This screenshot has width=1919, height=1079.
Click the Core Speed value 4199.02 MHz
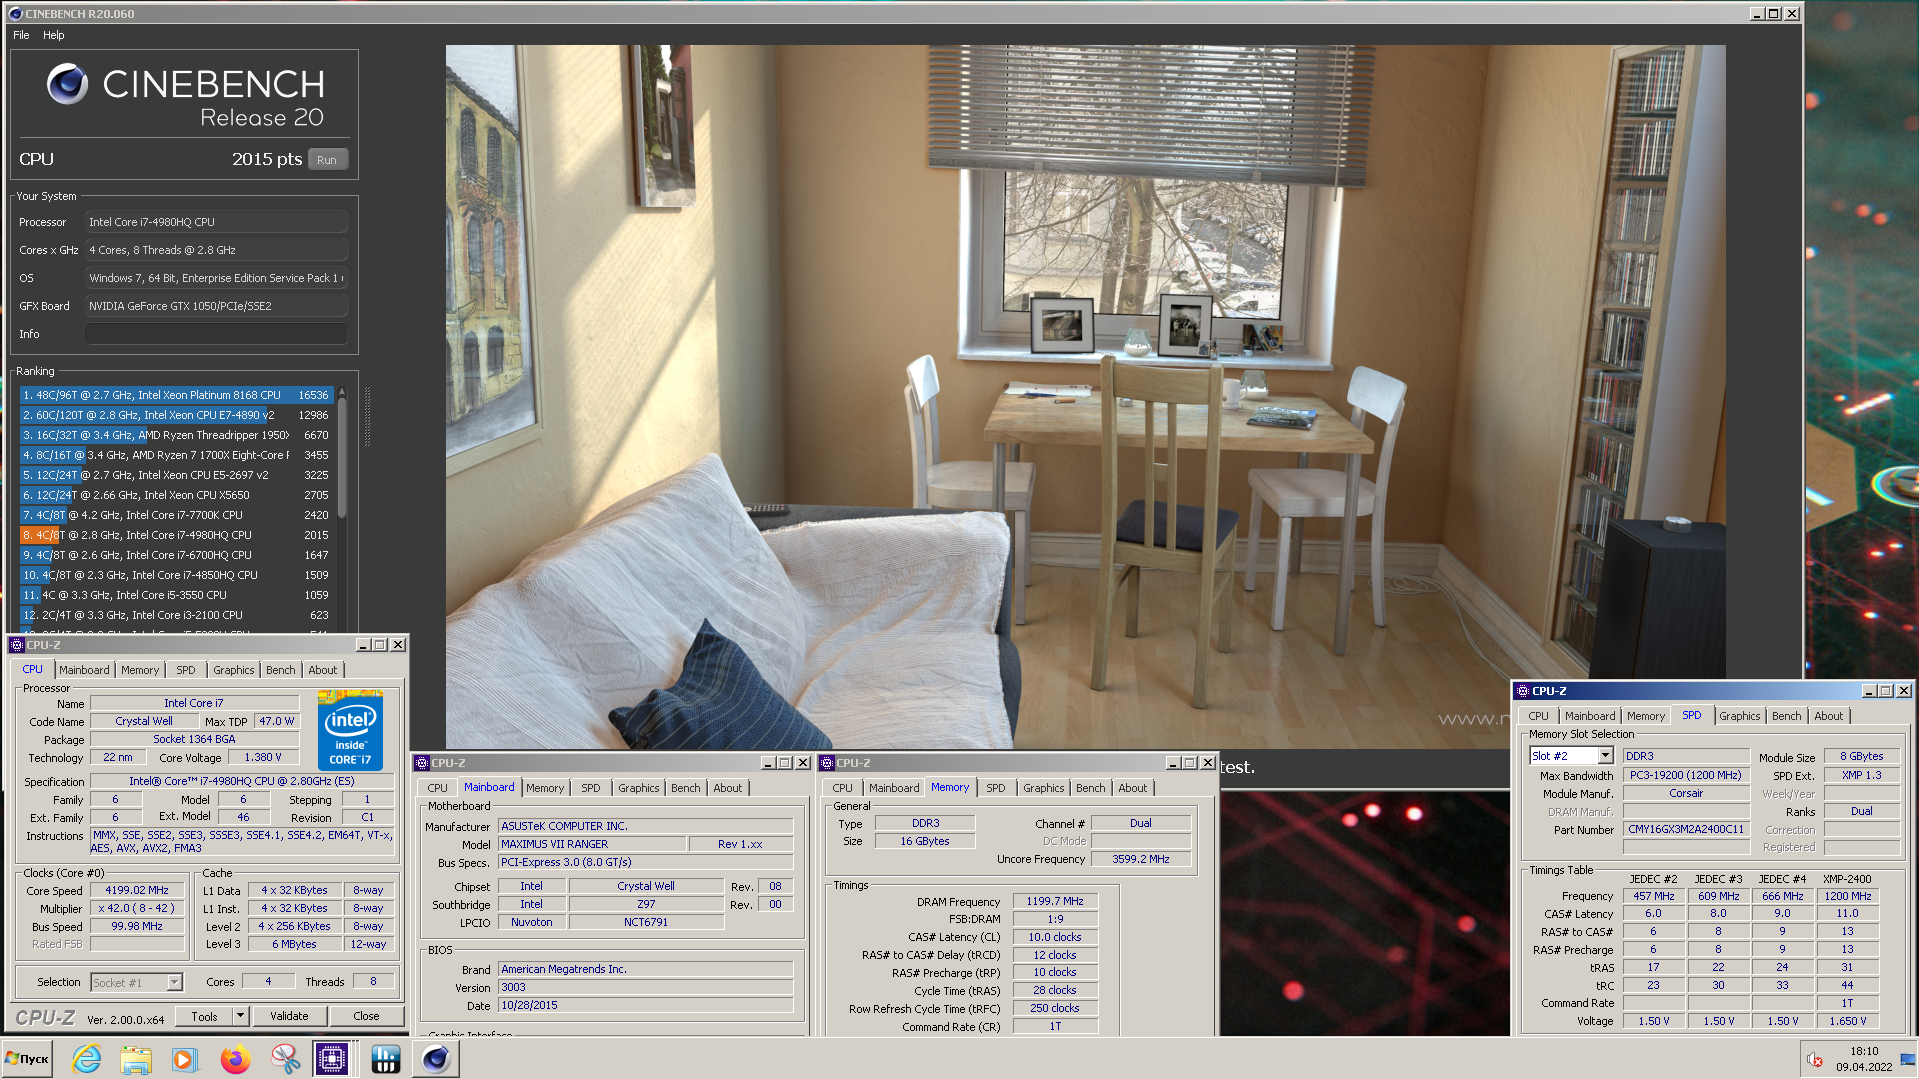tap(137, 890)
